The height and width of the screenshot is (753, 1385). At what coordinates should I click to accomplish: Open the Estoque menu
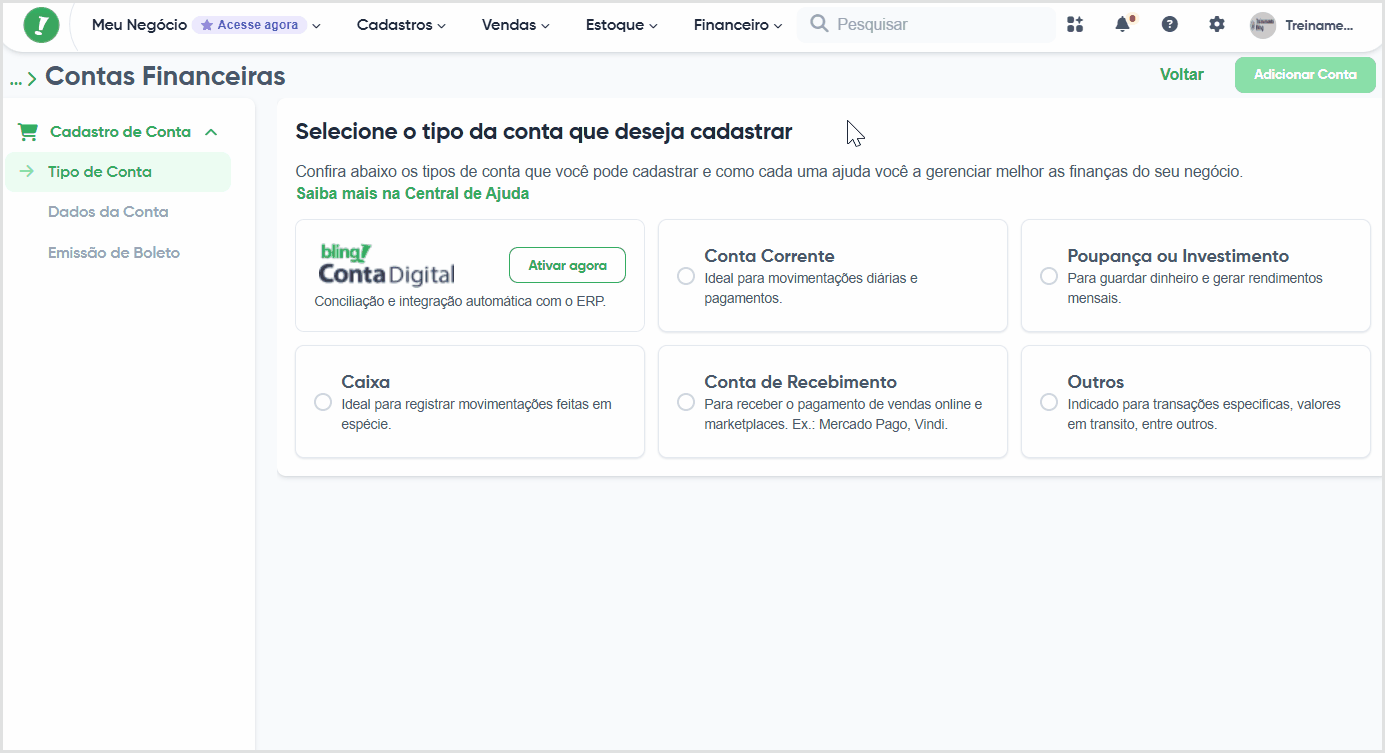621,25
